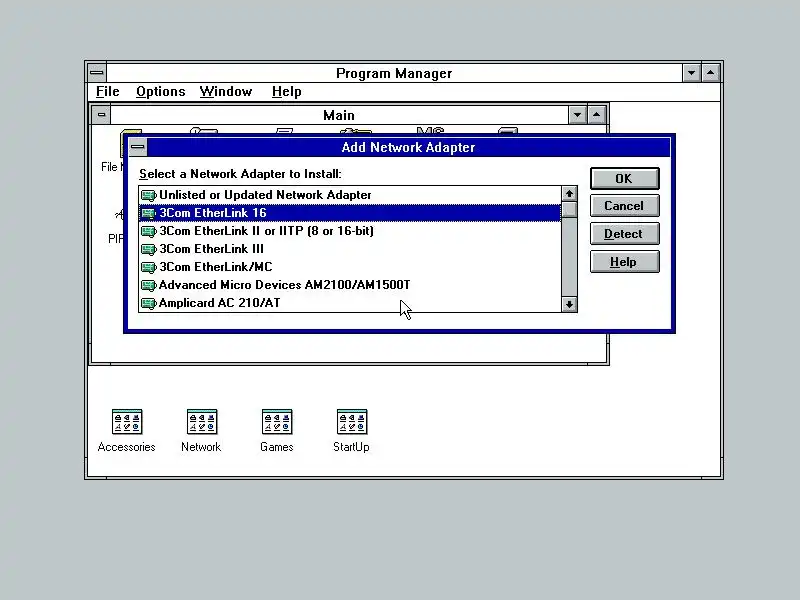Screen dimensions: 800x600
Task: Maximize the Program Manager window
Action: (x=711, y=73)
